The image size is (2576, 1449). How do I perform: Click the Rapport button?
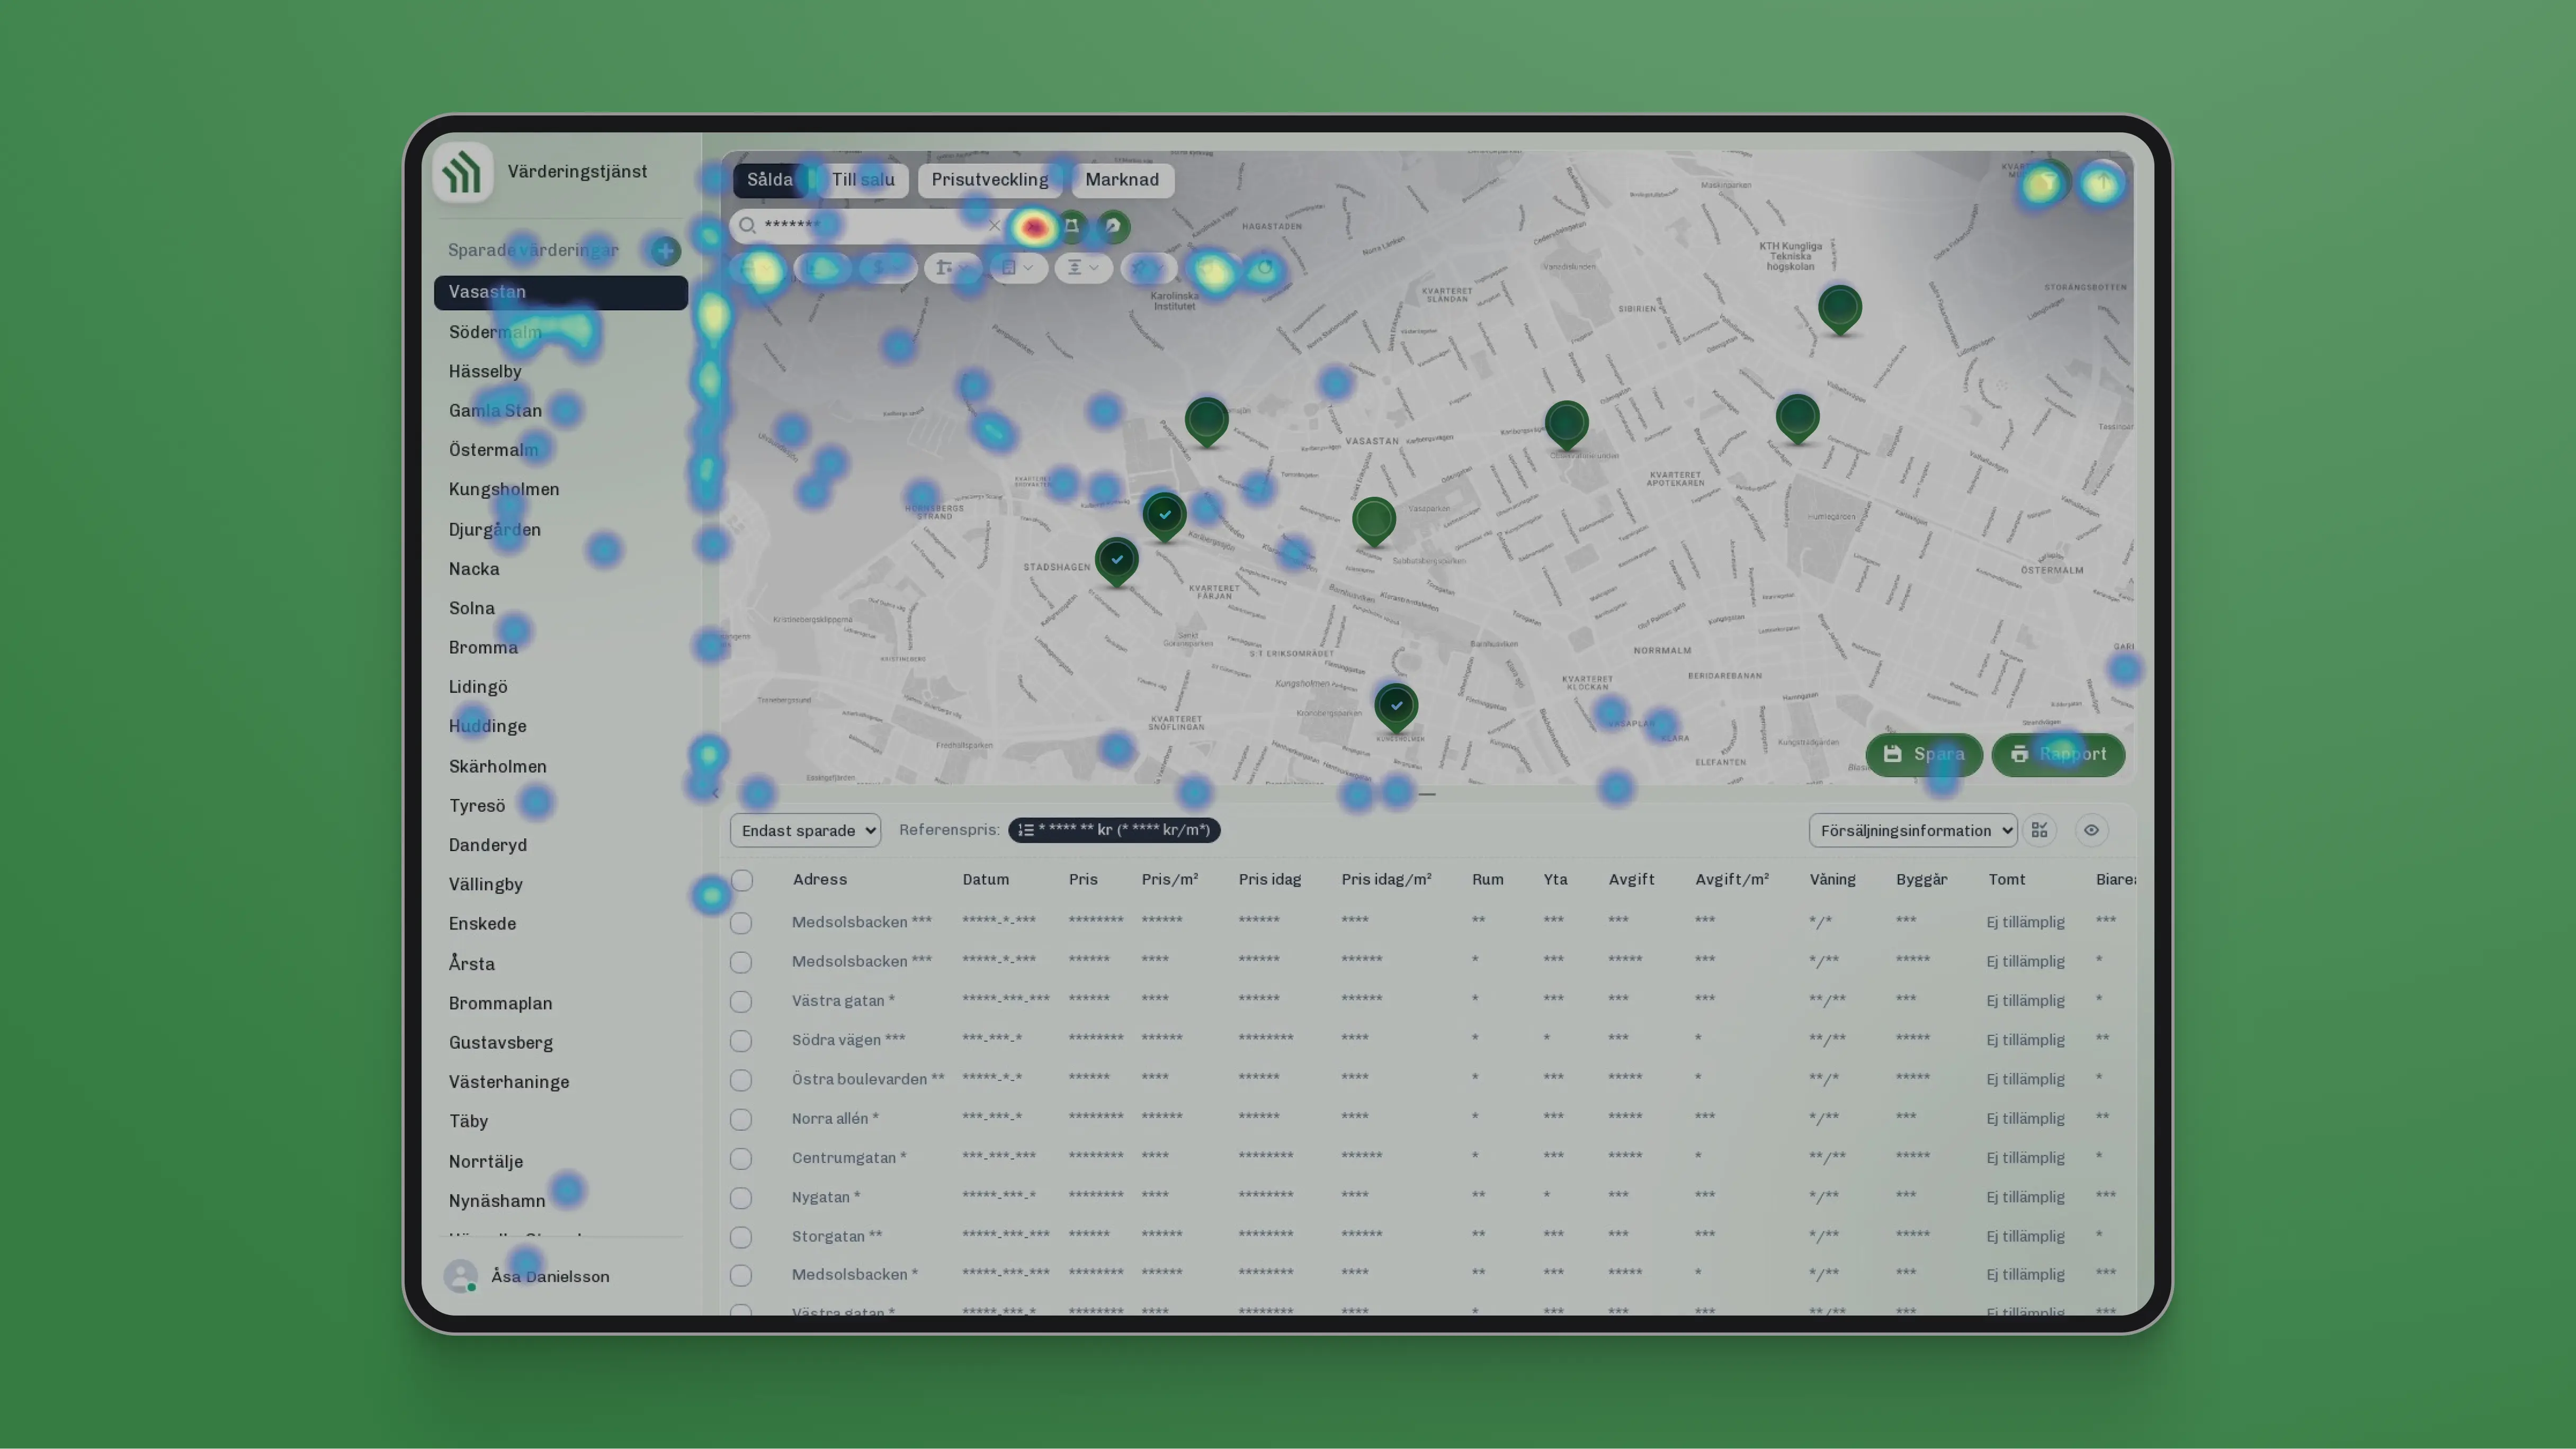pos(2057,754)
